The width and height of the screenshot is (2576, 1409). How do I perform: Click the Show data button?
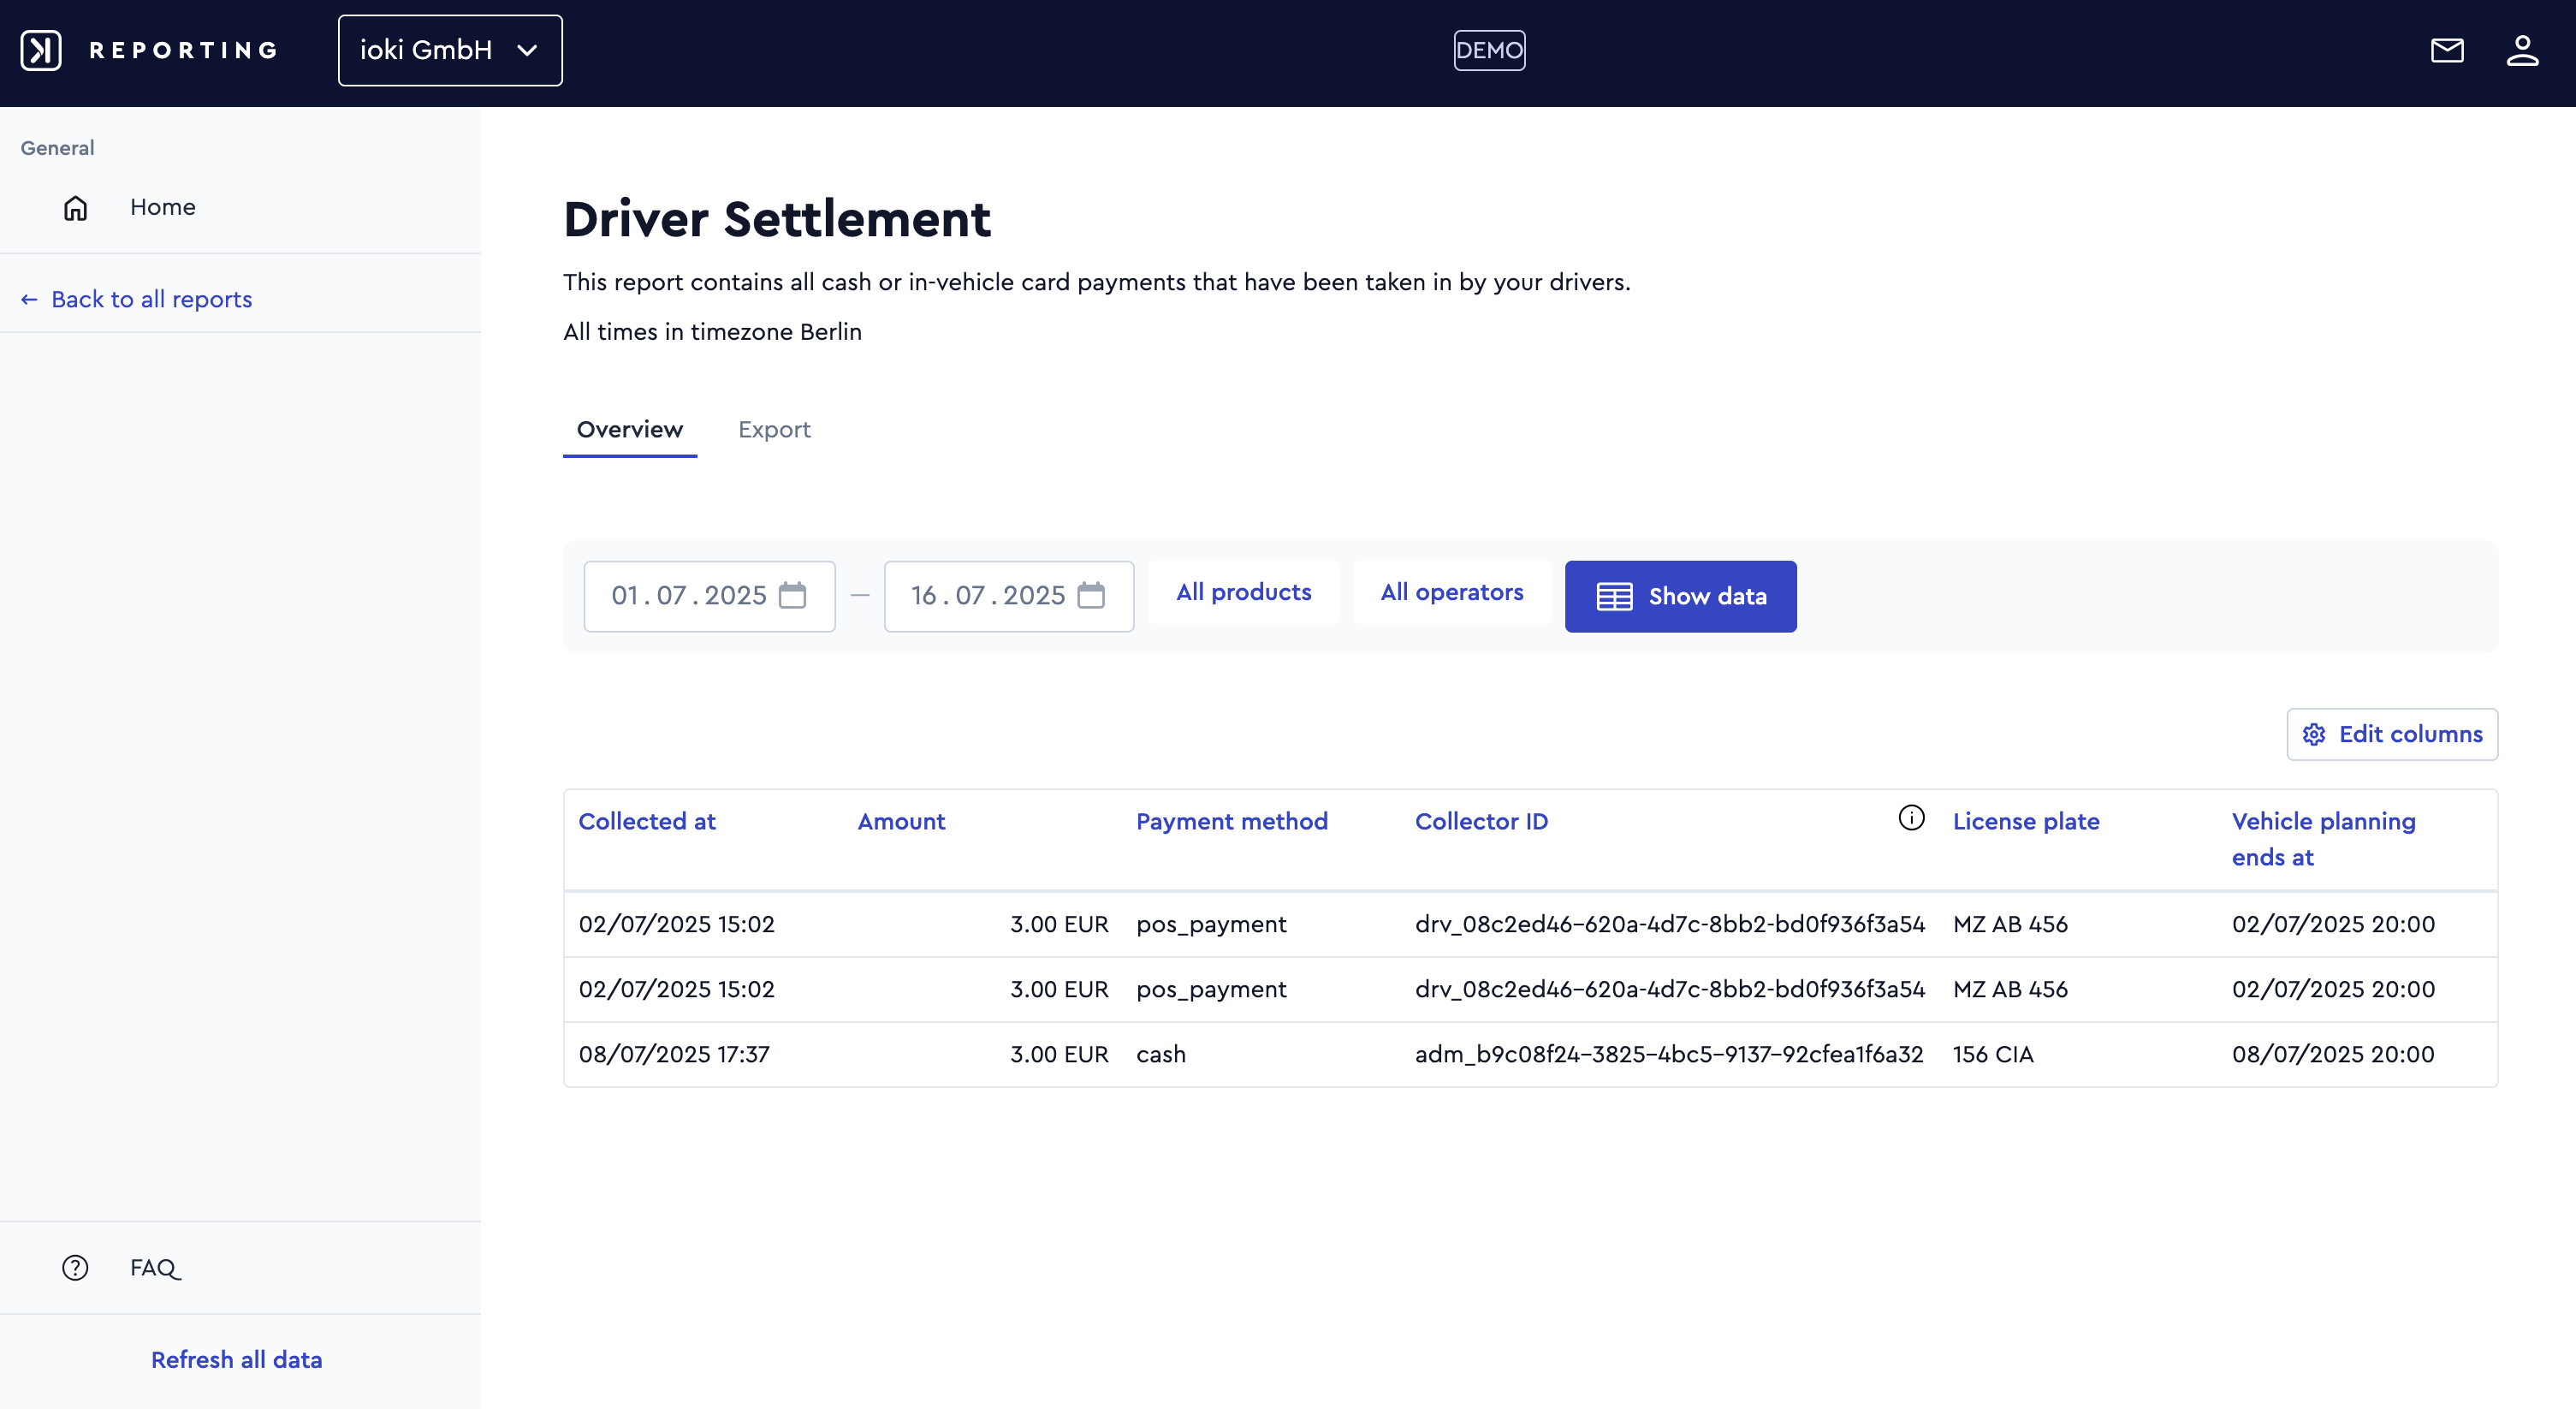tap(1680, 596)
